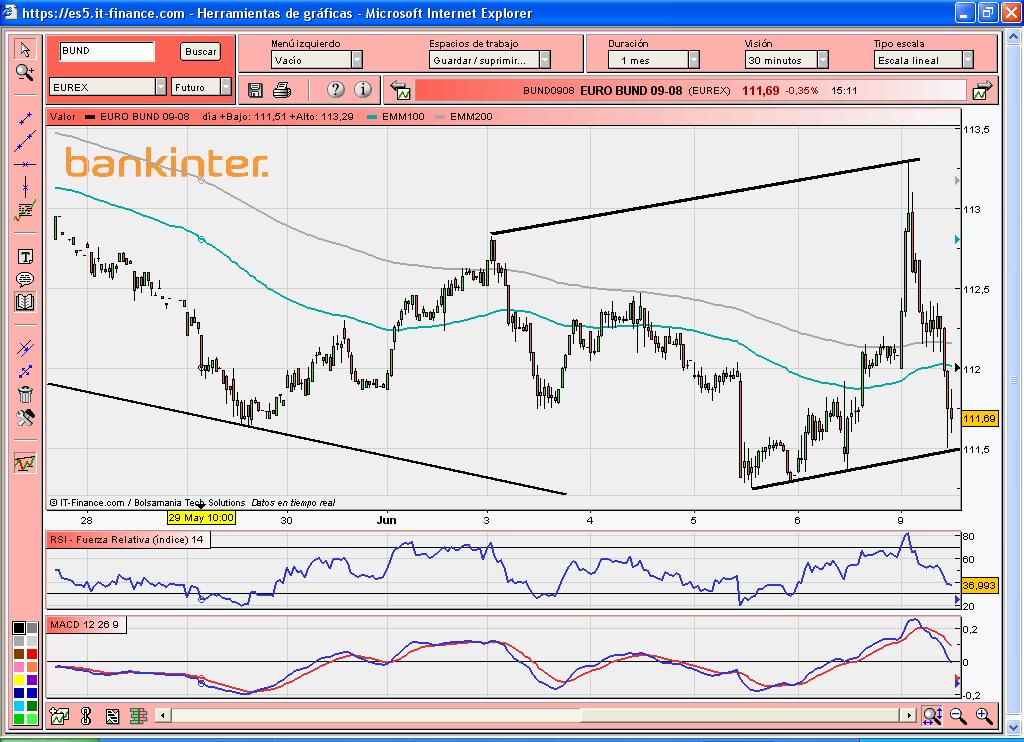Click the BUND0908 ticker text
Screen dimensions: 1024x742
coord(549,91)
